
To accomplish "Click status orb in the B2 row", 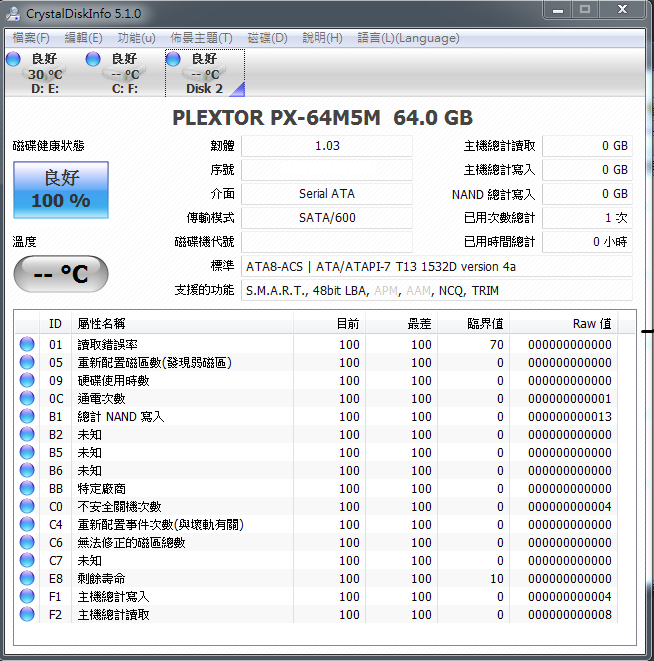I will [27, 434].
